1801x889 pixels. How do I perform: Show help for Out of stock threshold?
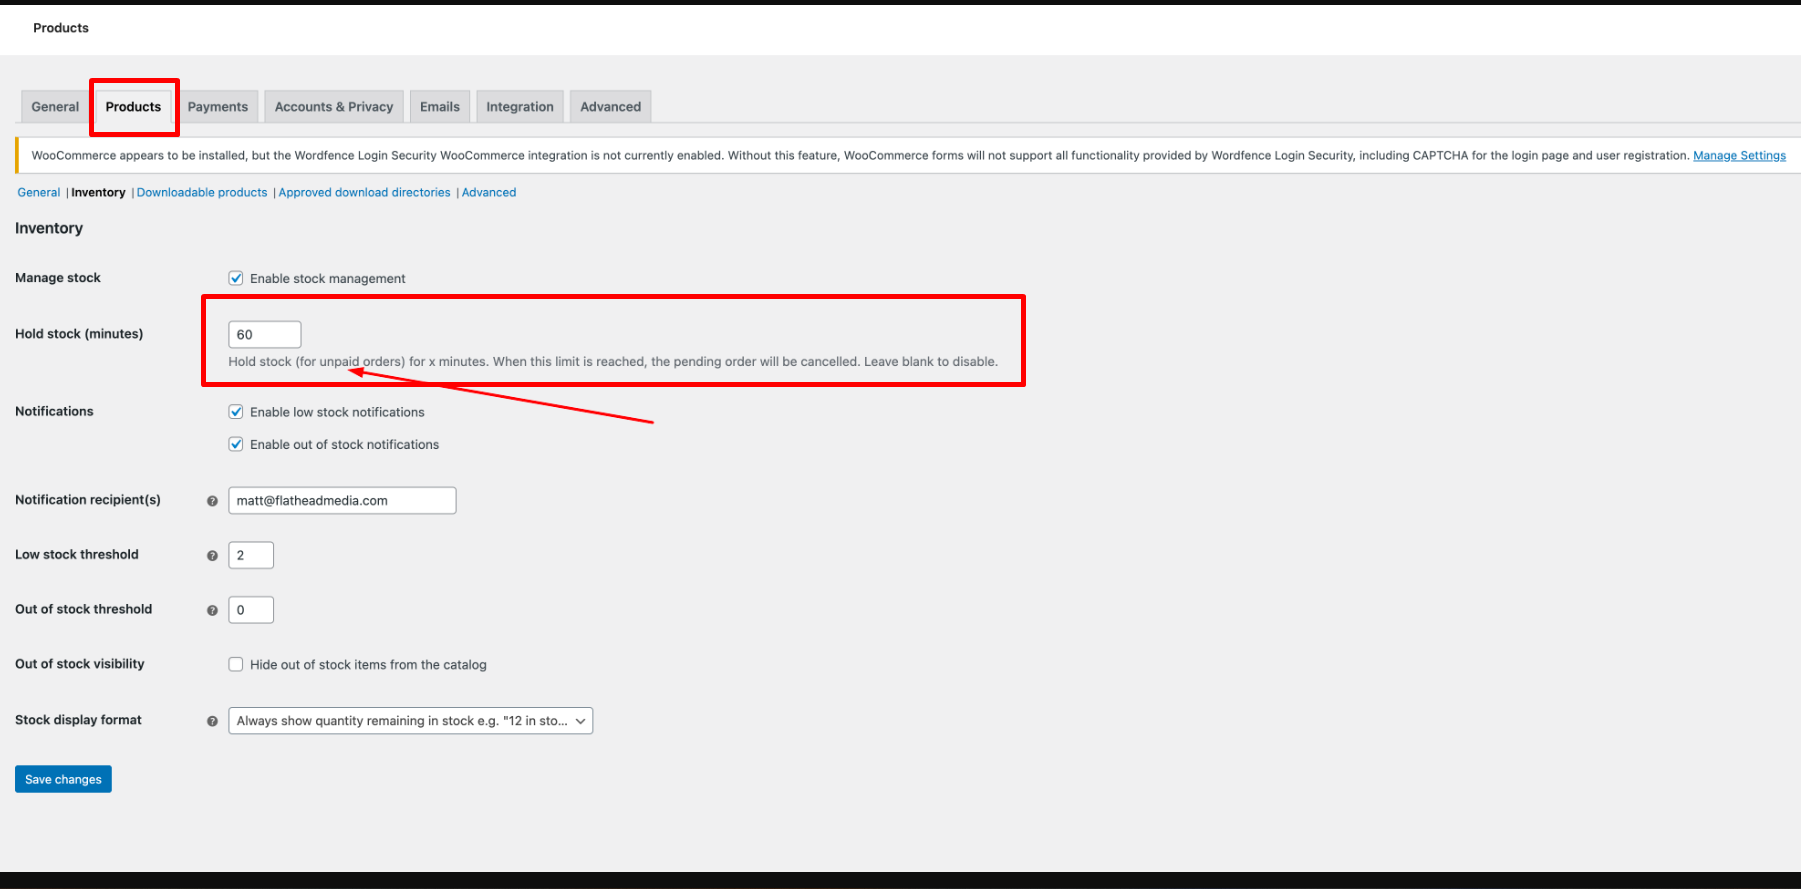pyautogui.click(x=212, y=611)
